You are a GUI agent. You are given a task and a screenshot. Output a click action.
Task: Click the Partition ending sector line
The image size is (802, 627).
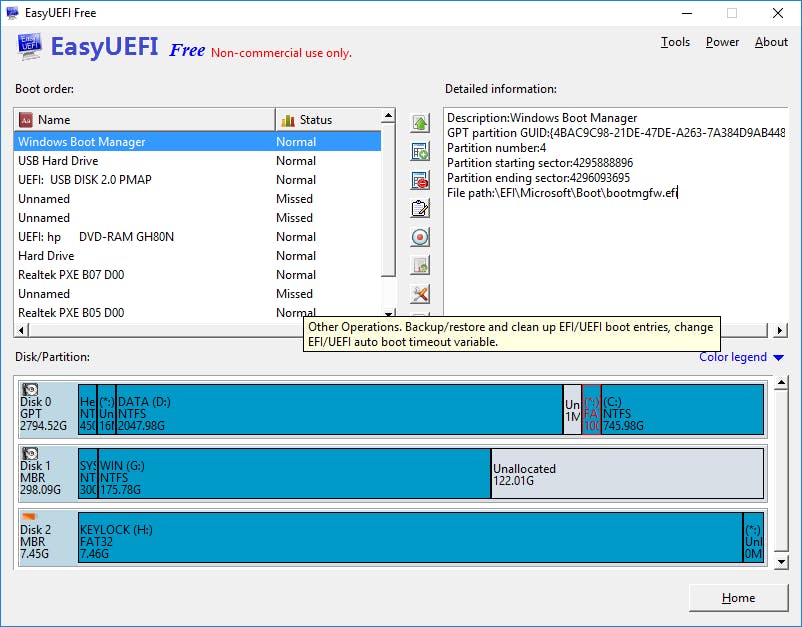tap(539, 177)
